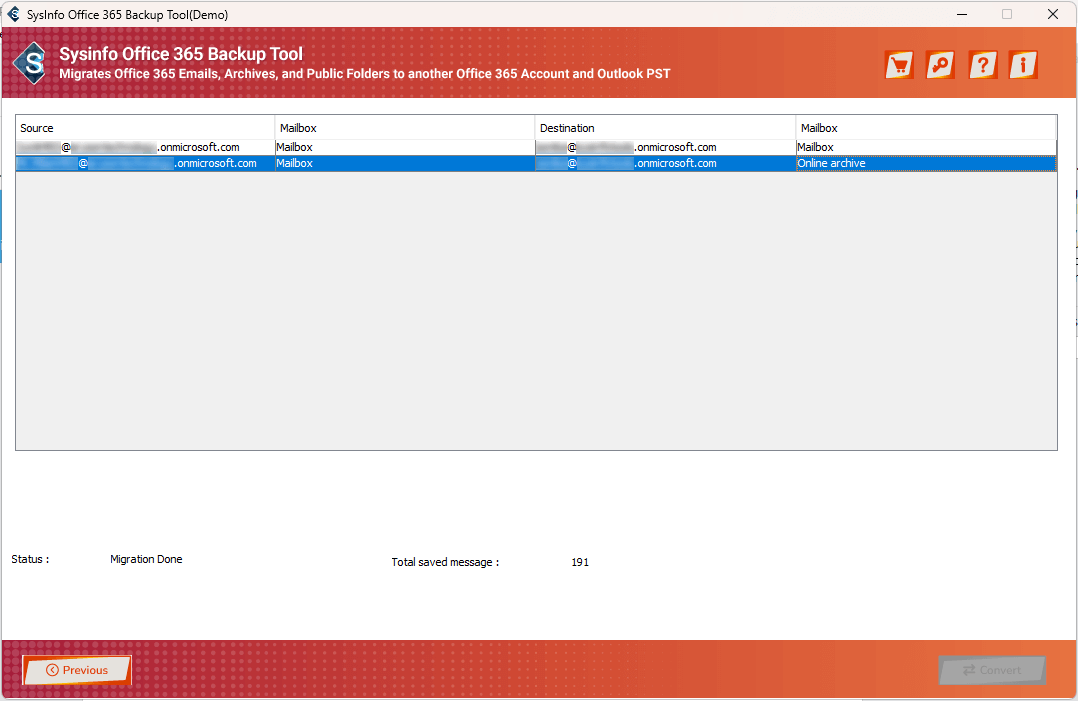Screen dimensions: 1078x701
Task: Click the first row's source Mailbox cell
Action: click(405, 147)
